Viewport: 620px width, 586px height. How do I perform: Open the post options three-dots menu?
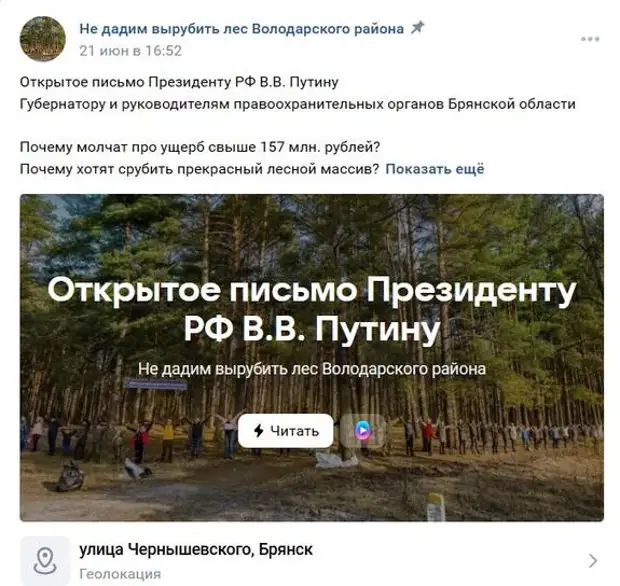coord(590,39)
